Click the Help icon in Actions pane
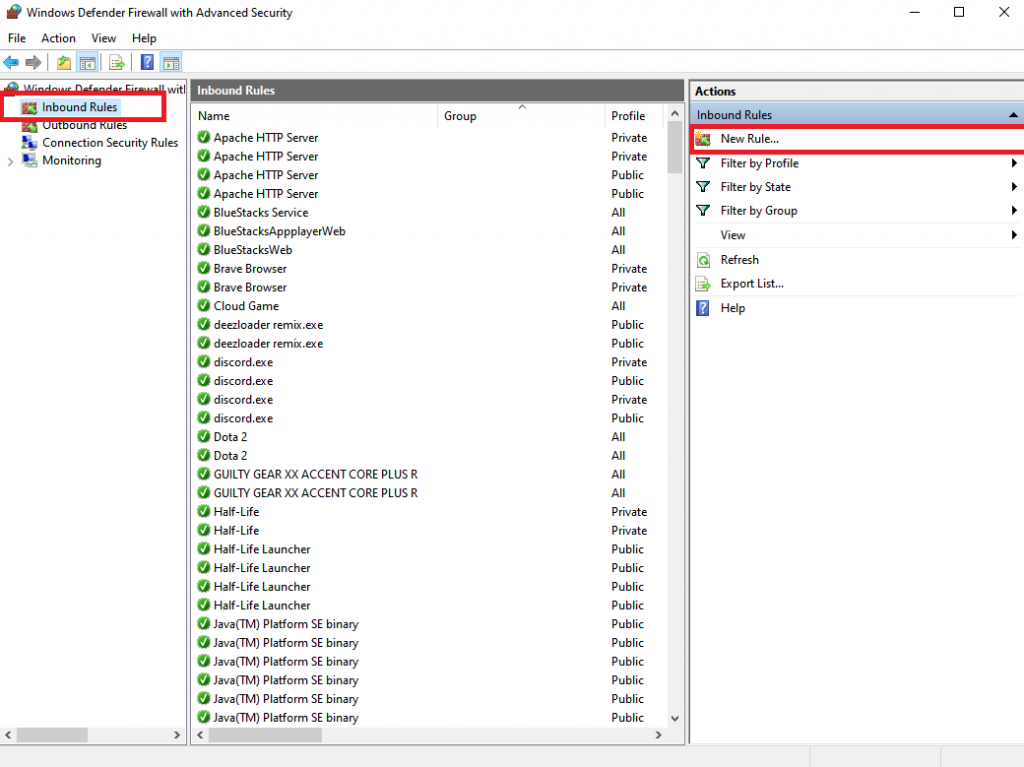This screenshot has width=1024, height=767. [703, 308]
